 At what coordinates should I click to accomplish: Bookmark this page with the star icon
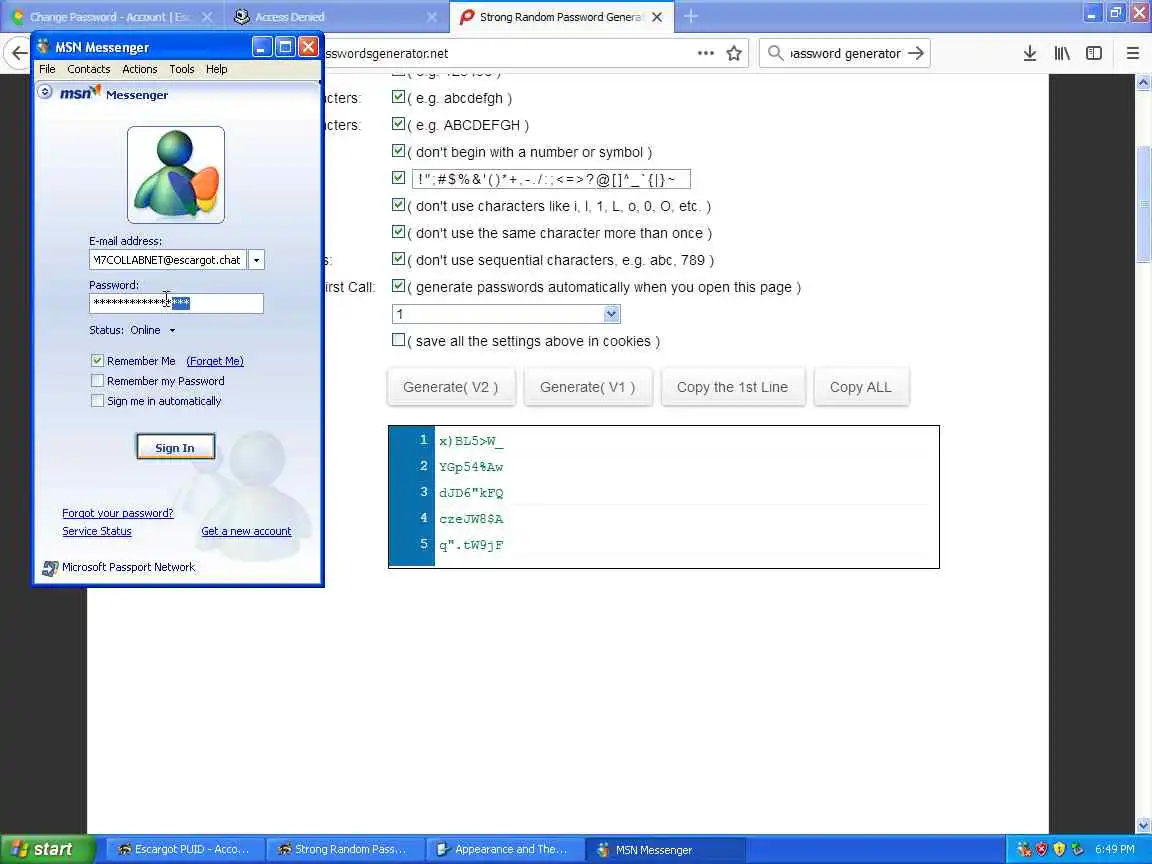[x=733, y=53]
